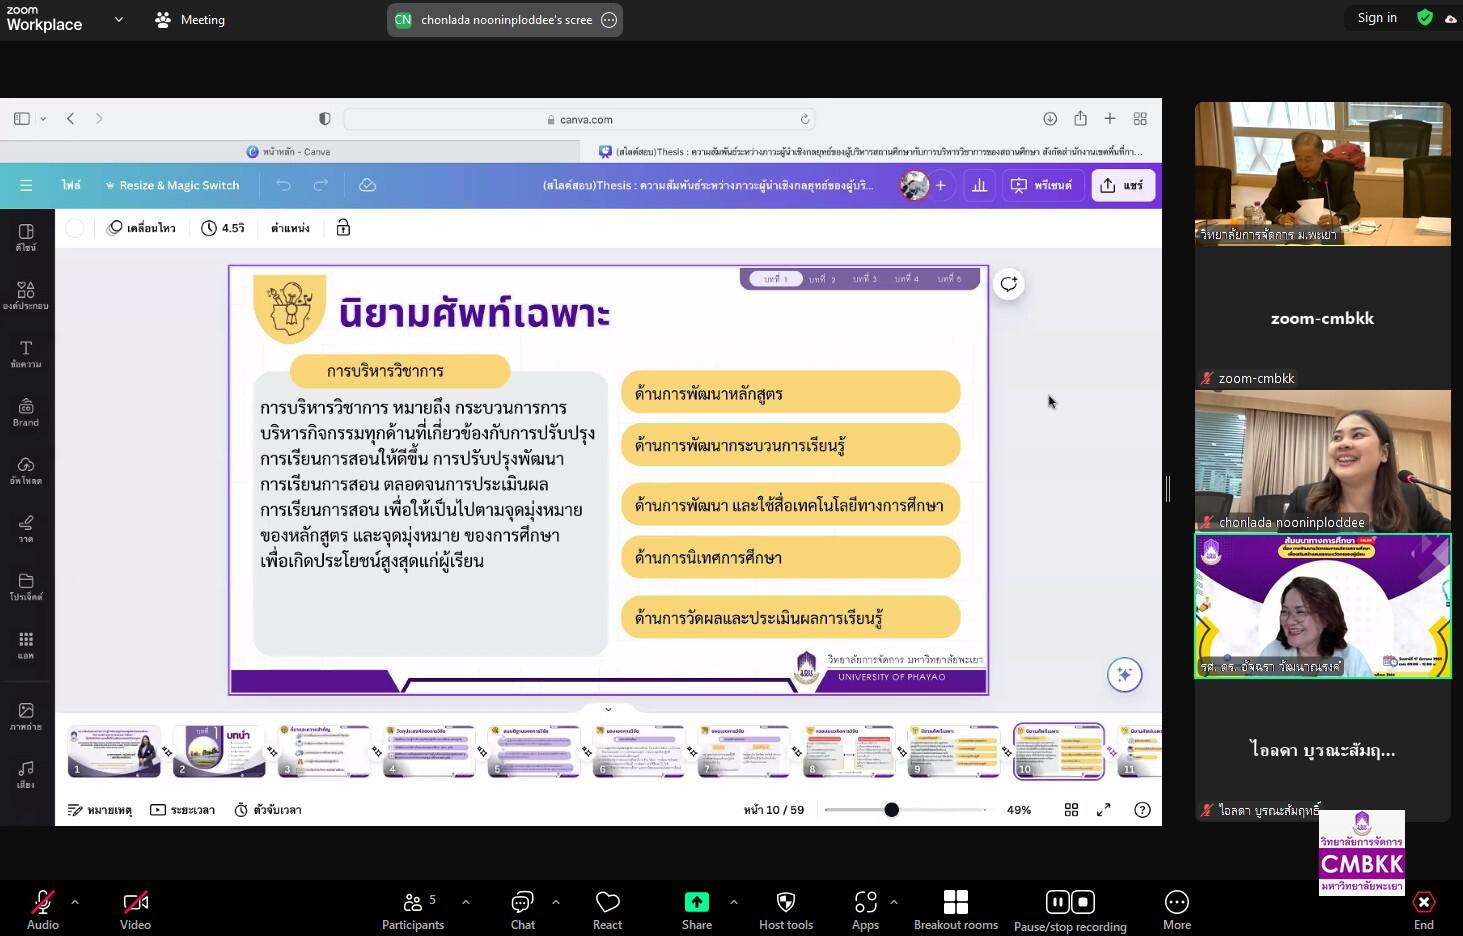Open the Draw tool in Canva sidebar

[x=26, y=528]
